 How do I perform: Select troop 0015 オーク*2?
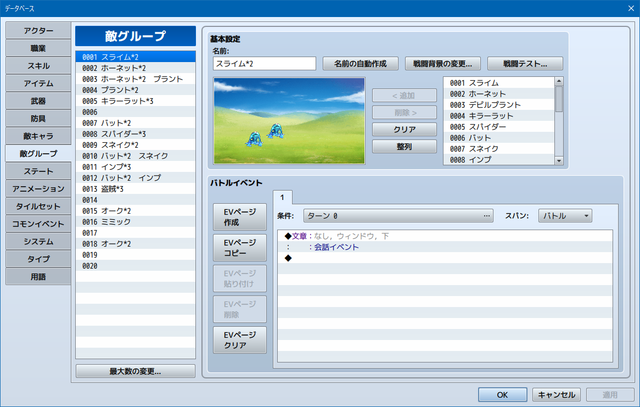tap(136, 211)
